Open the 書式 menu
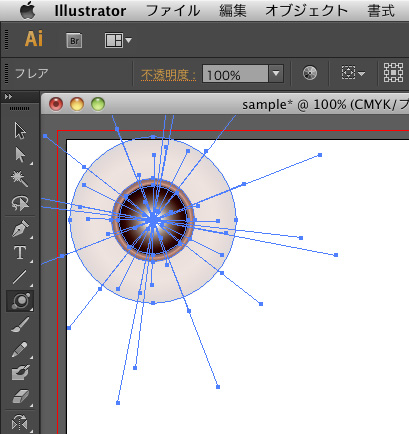The height and width of the screenshot is (434, 409). pos(381,11)
